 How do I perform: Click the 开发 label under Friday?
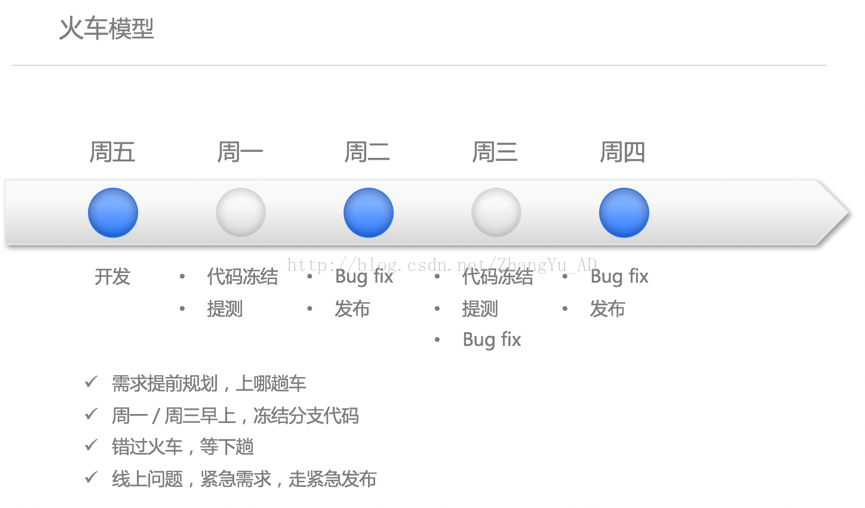click(x=113, y=276)
